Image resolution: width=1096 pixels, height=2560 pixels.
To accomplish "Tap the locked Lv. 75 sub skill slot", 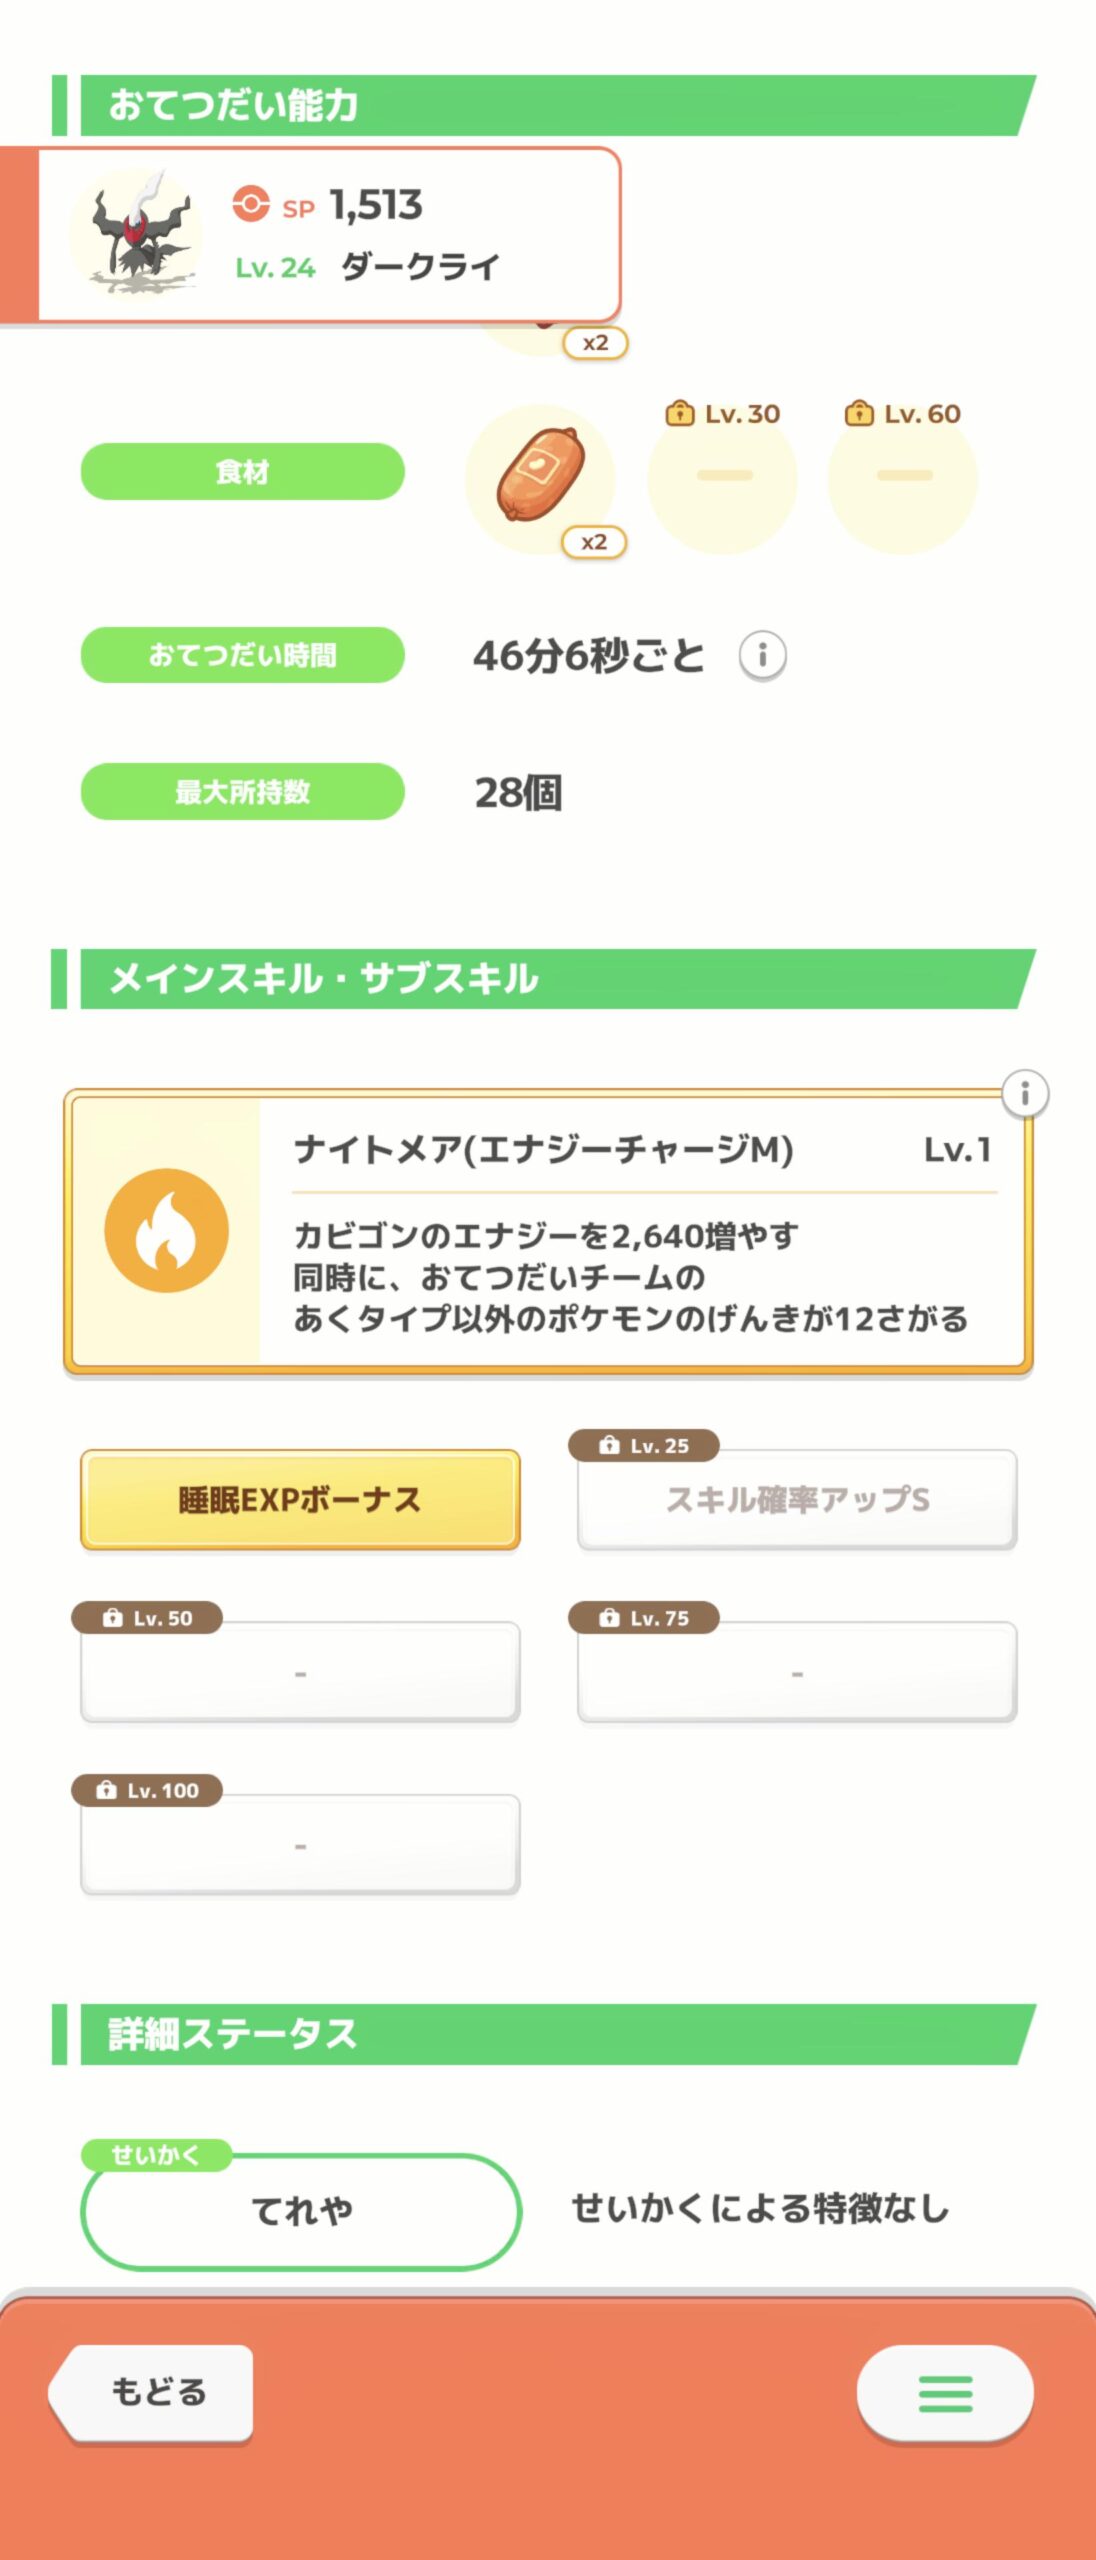I will (797, 1672).
